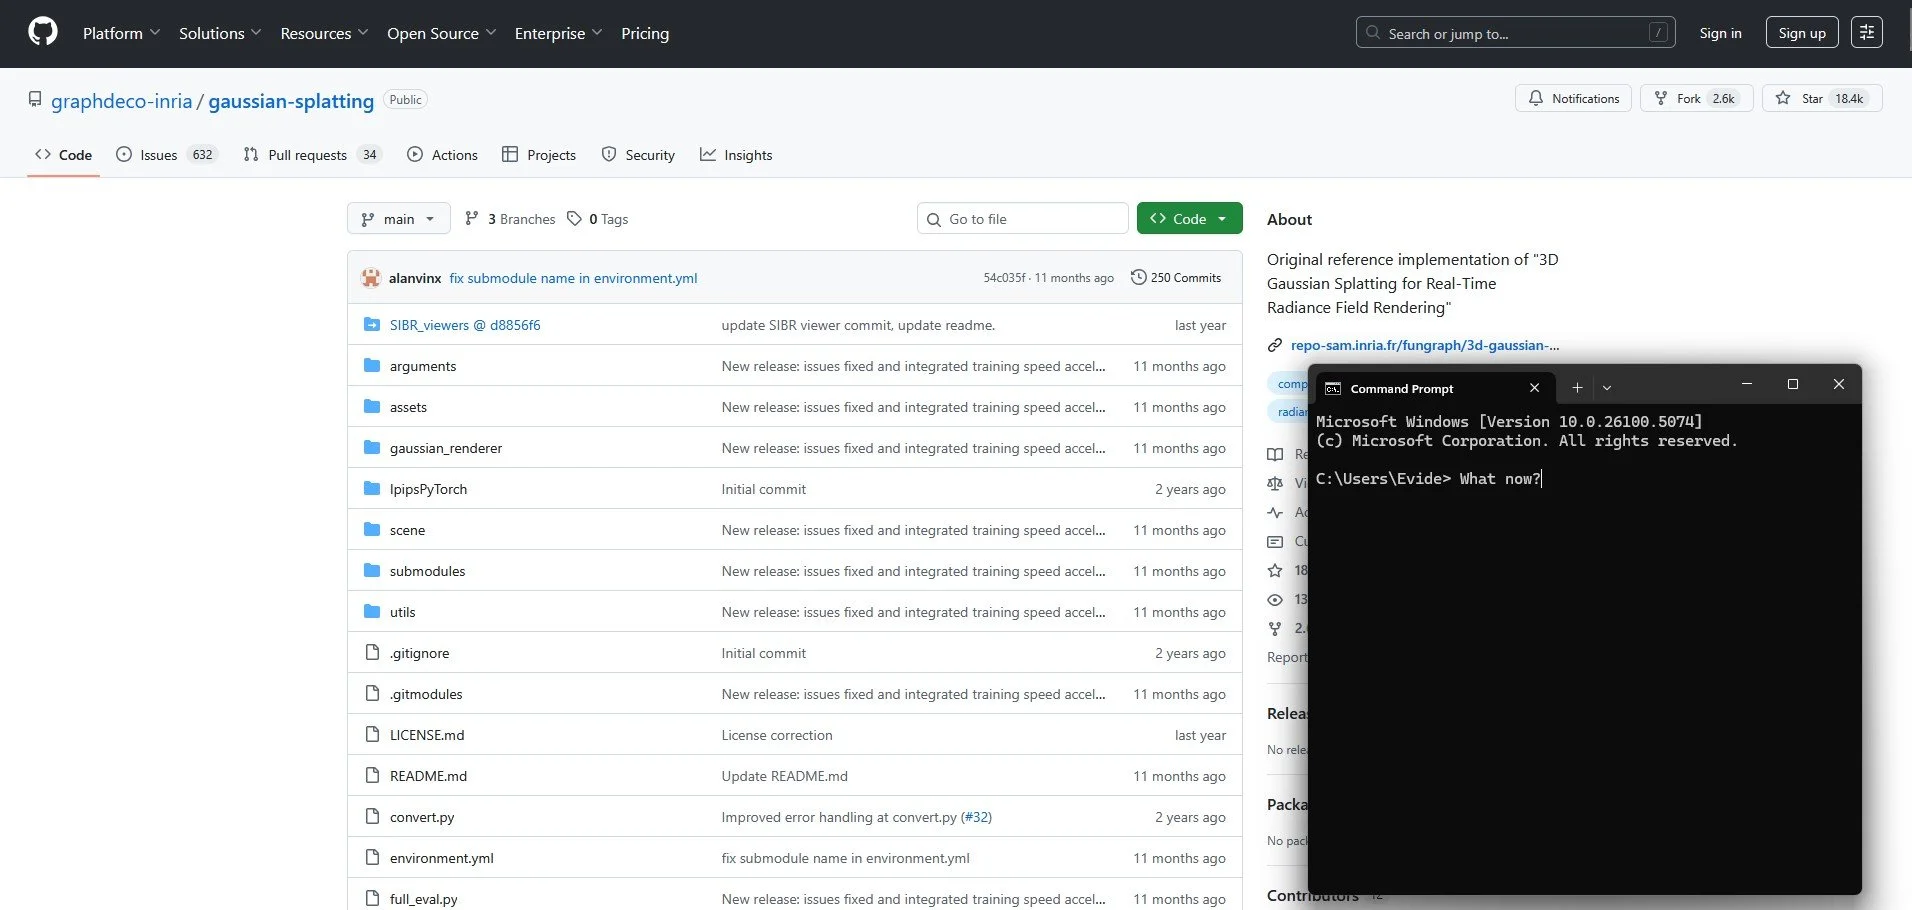1912x910 pixels.
Task: Open the environment.yml file icon
Action: pos(372,858)
